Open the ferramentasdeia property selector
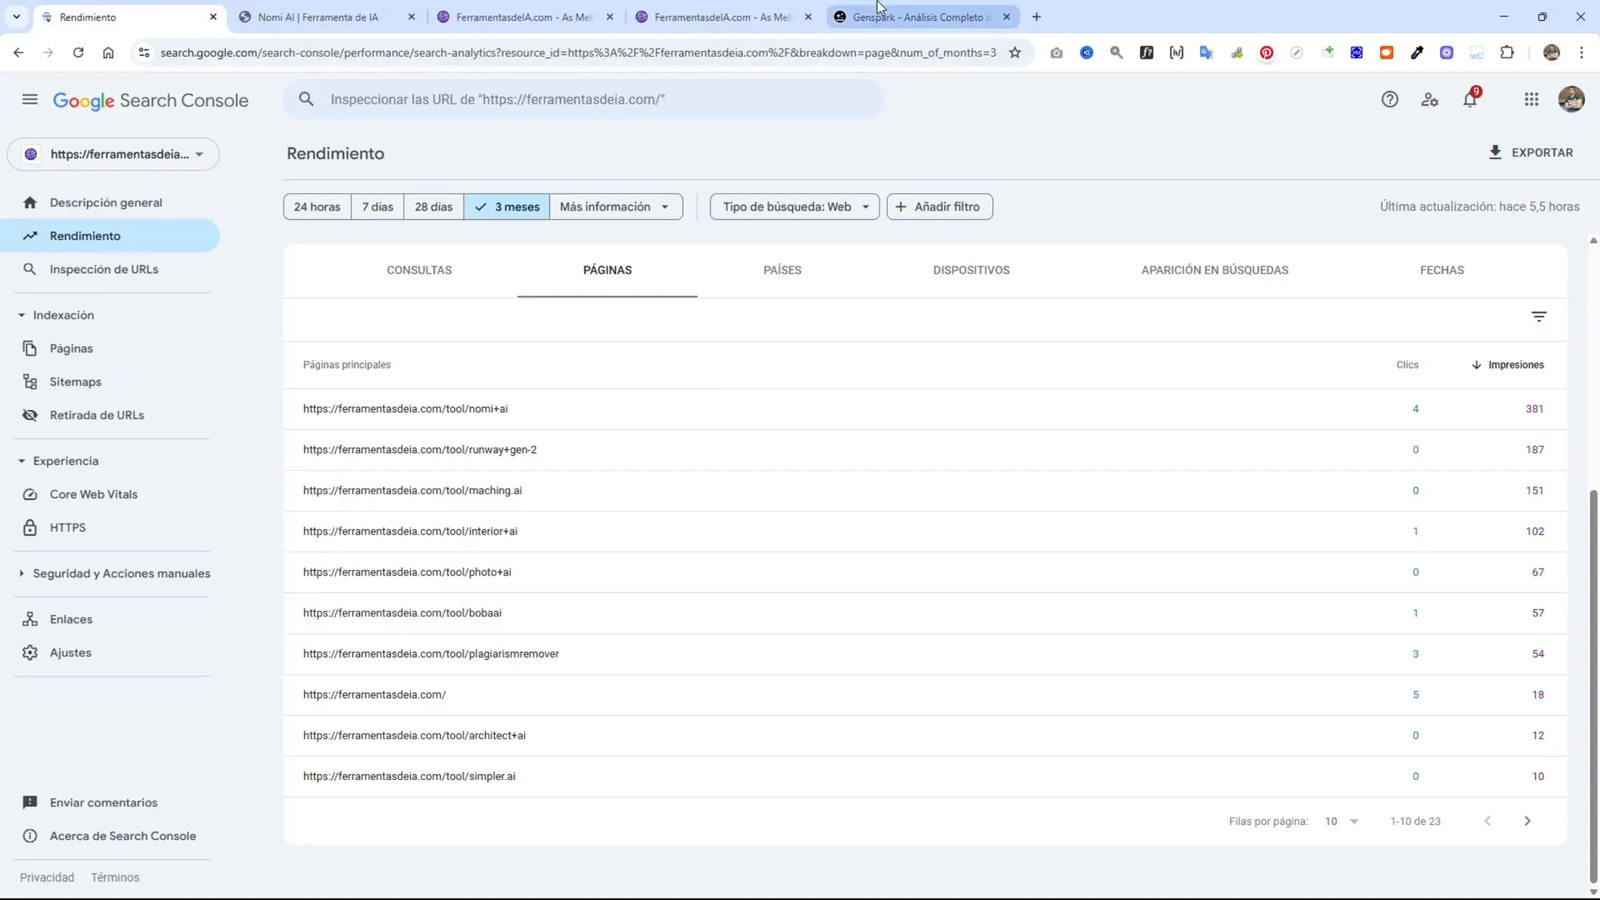 point(113,154)
